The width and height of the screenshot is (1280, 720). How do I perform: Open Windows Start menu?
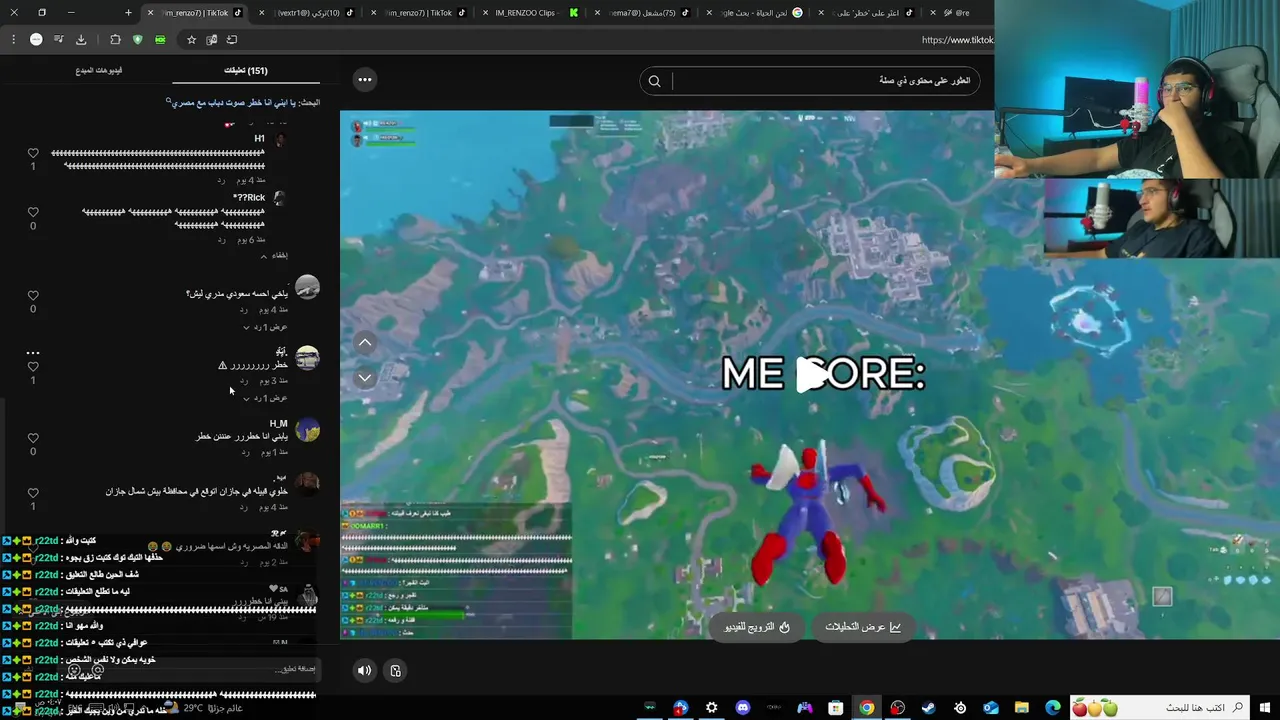tap(1264, 708)
